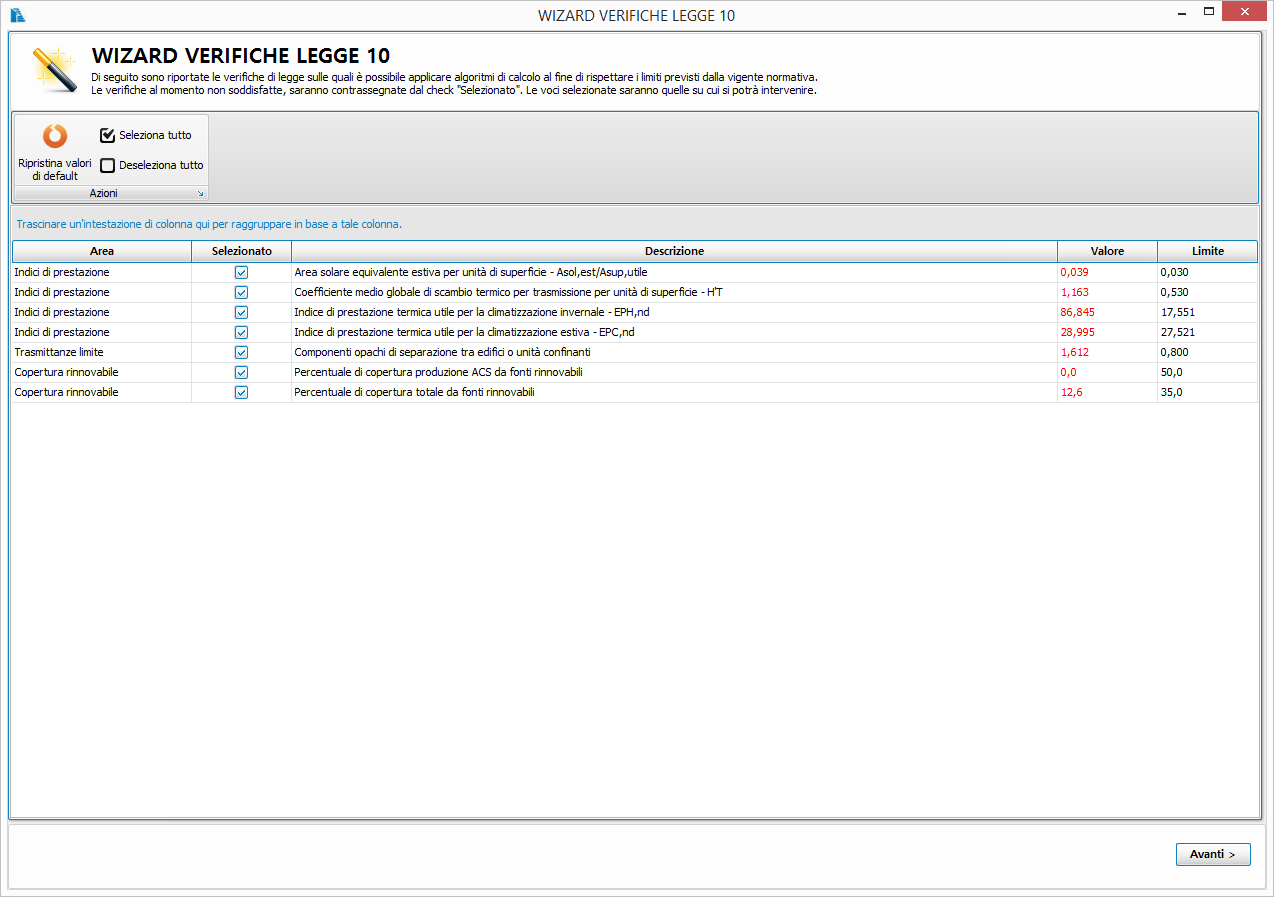
Task: Deselect the EPH,nd invernale row checkbox
Action: (x=241, y=312)
